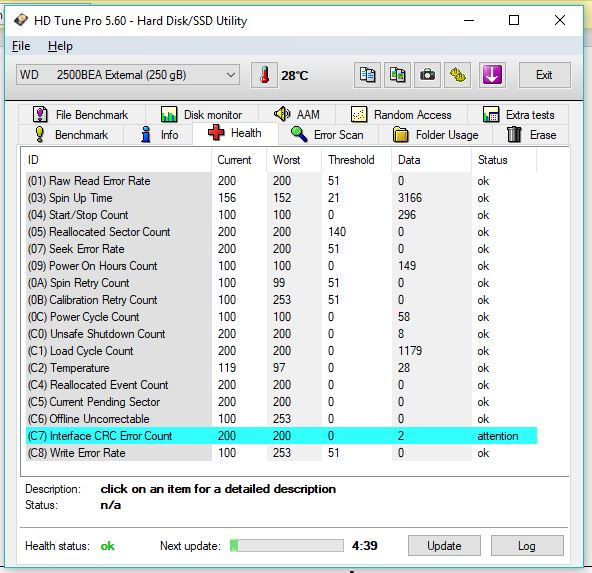Switch to the AAM tab

pyautogui.click(x=297, y=114)
